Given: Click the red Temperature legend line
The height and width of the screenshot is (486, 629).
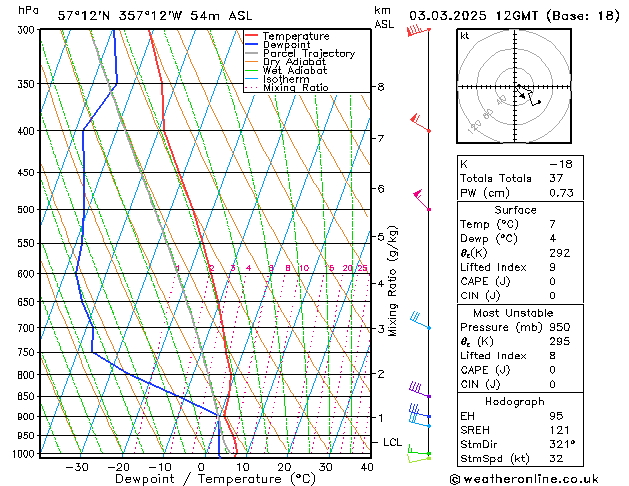Looking at the screenshot, I should tap(252, 36).
